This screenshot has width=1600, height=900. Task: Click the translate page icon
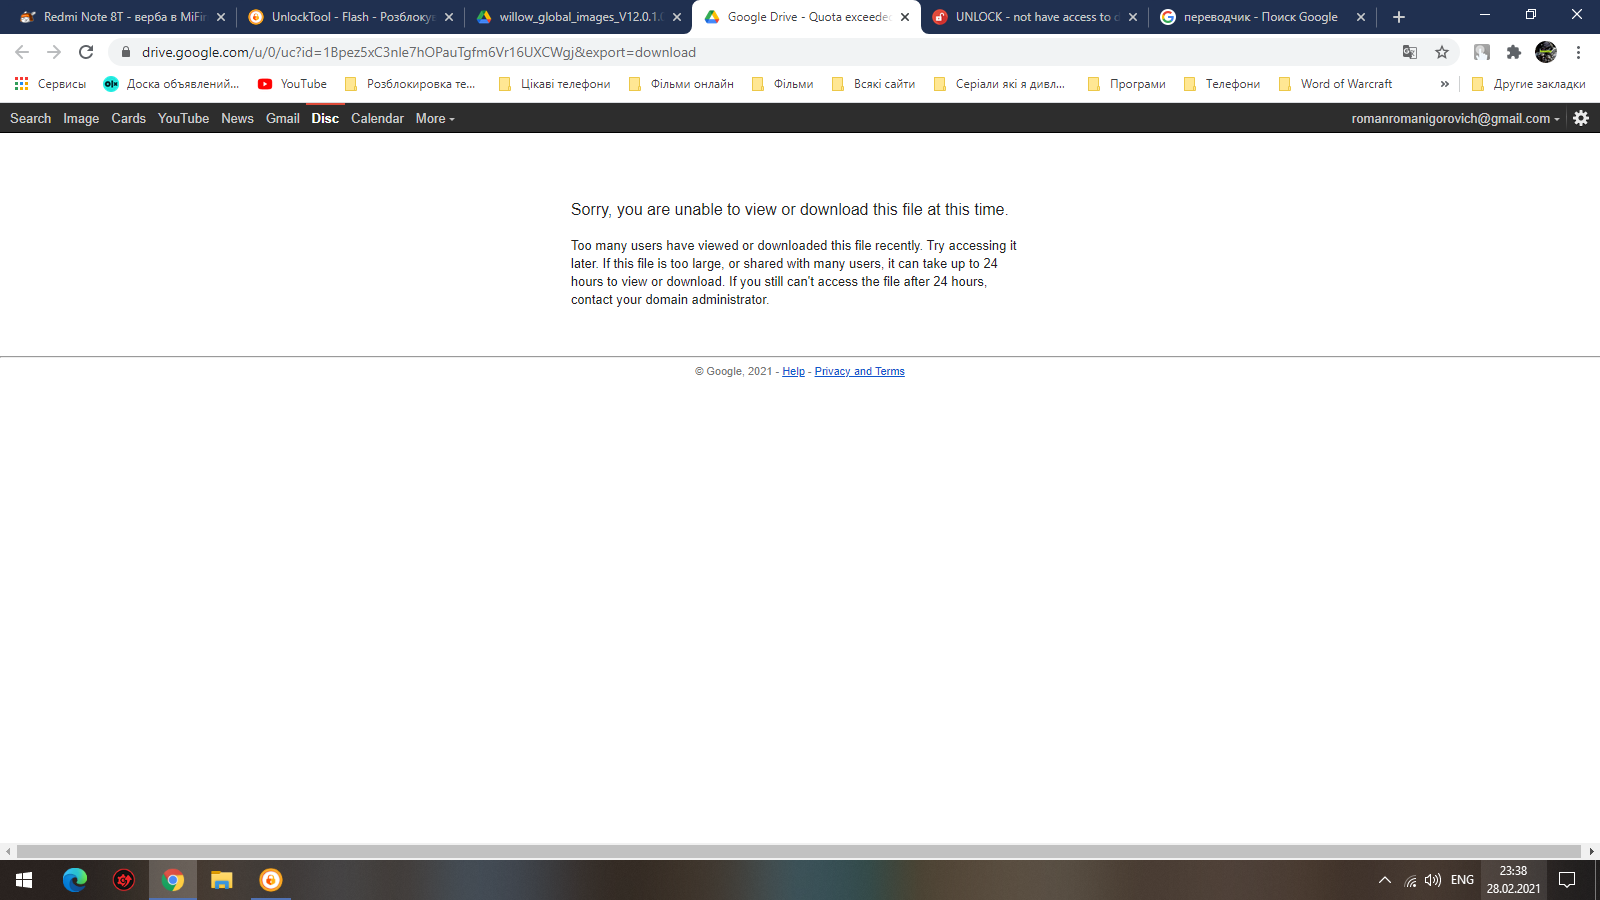tap(1410, 52)
